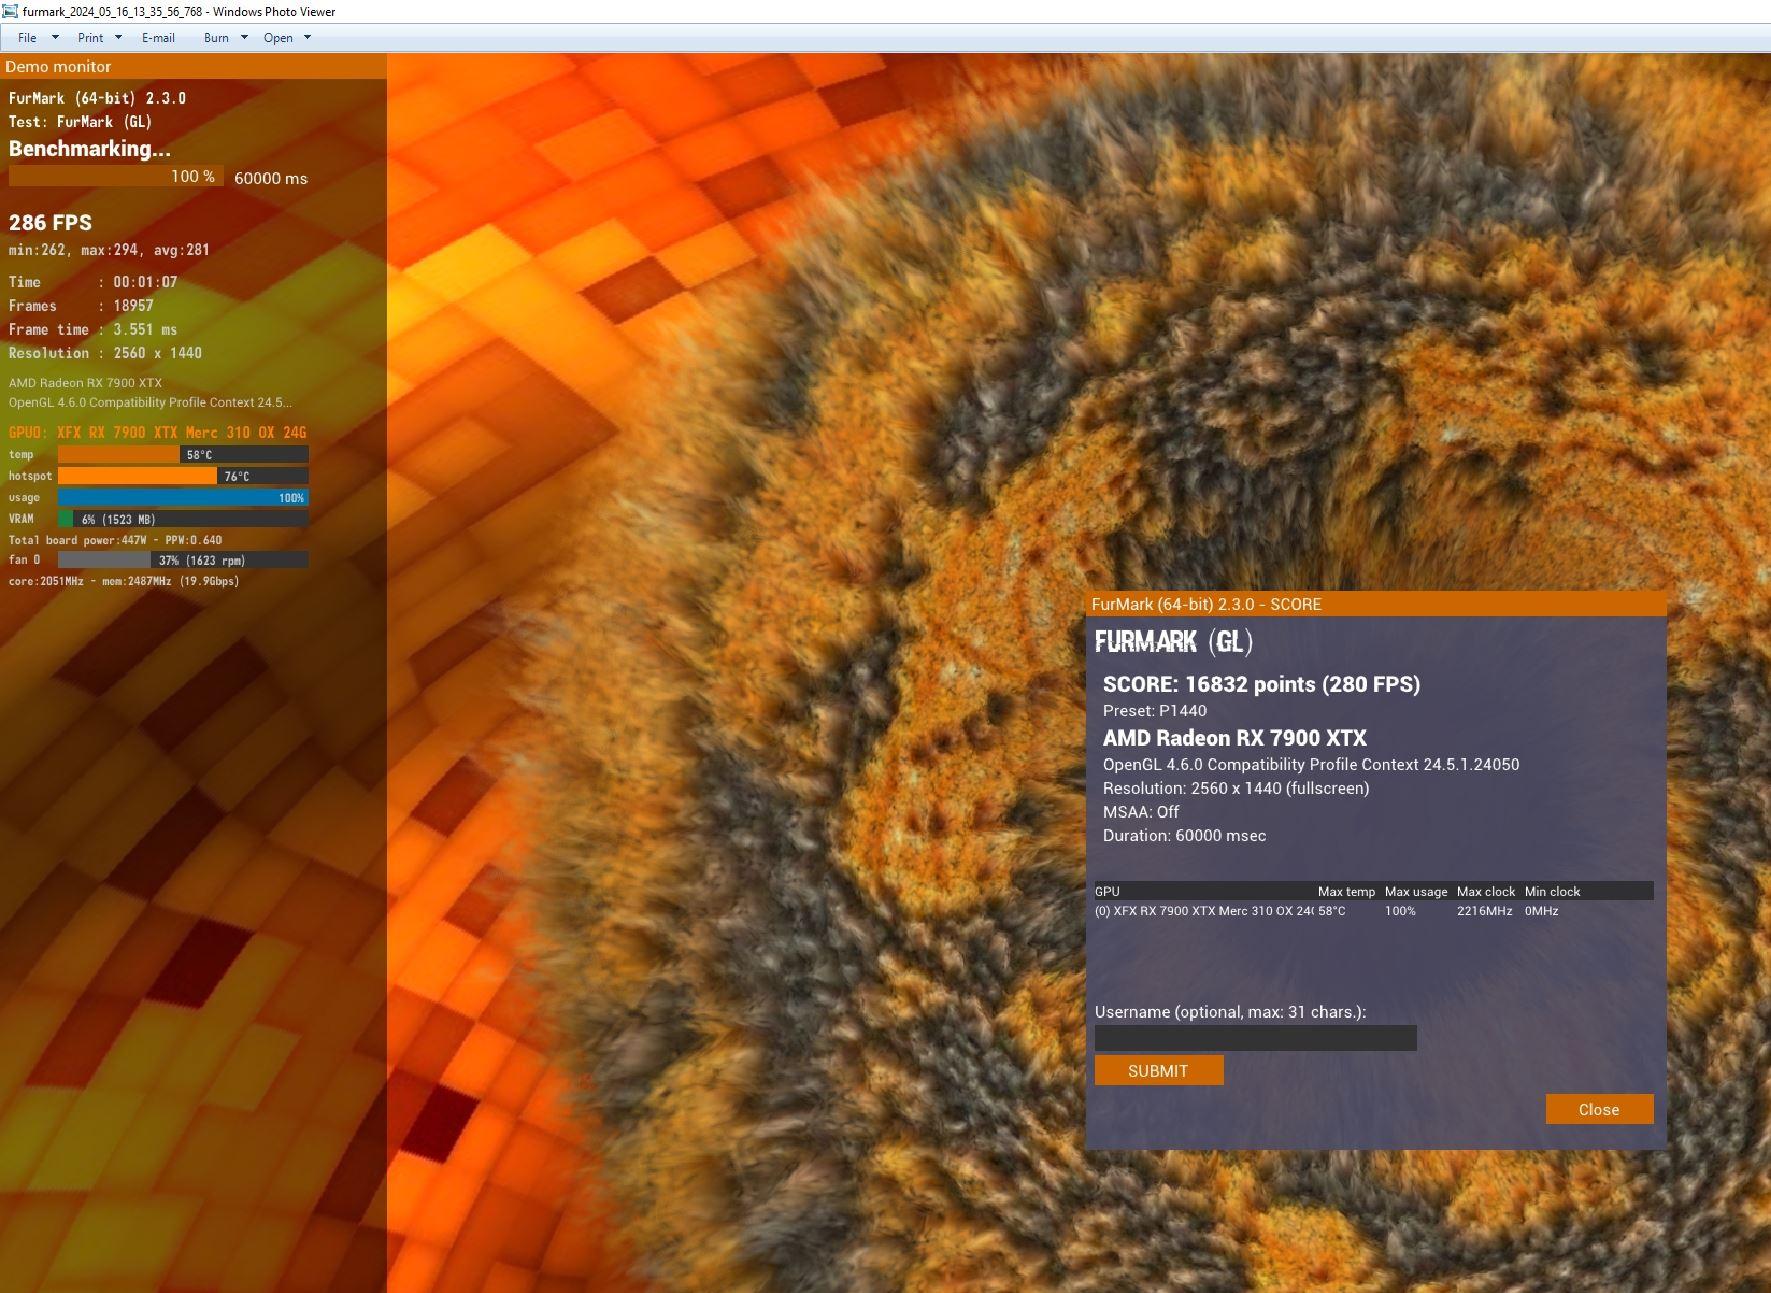The image size is (1771, 1293).
Task: Close the FurMark score dialog
Action: click(x=1598, y=1109)
